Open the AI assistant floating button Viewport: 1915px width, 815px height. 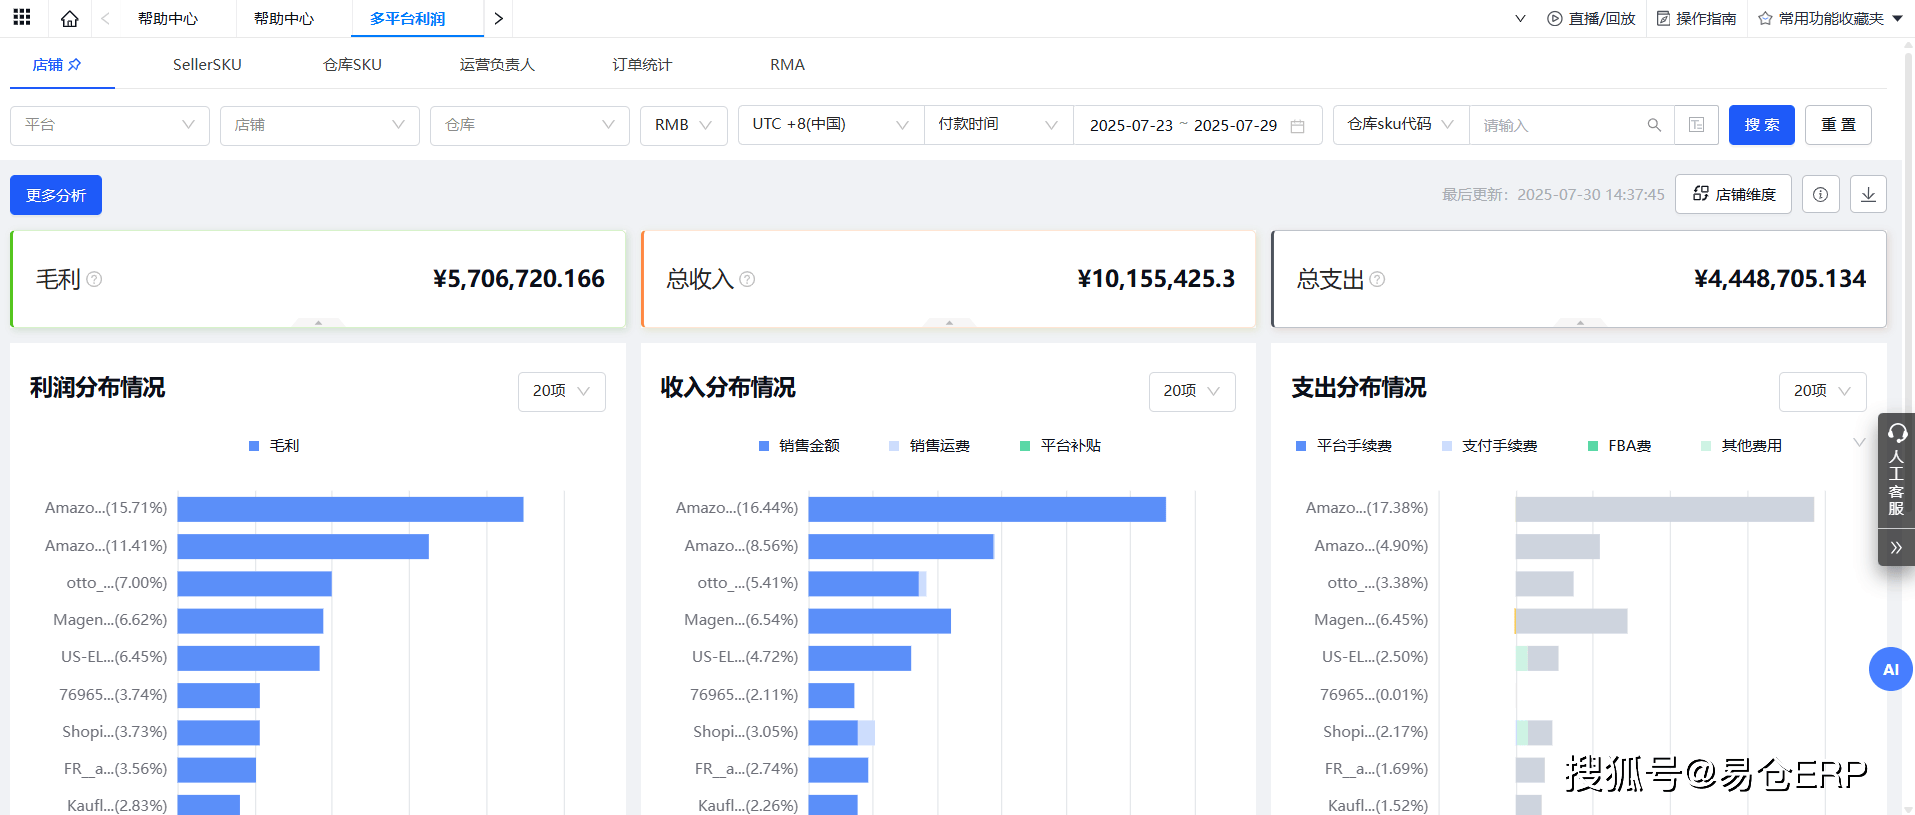(x=1889, y=670)
